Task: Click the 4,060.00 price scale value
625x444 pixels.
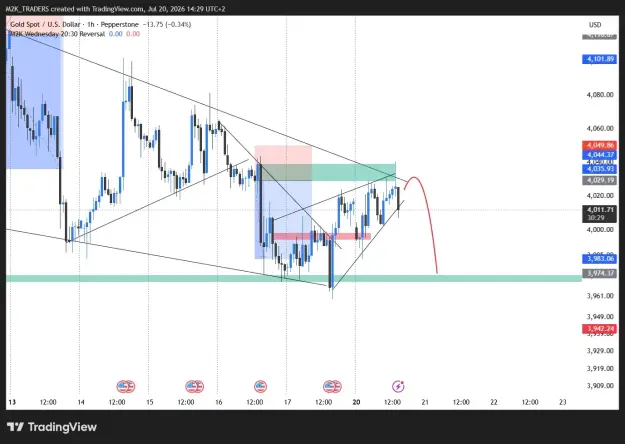Action: pos(600,128)
